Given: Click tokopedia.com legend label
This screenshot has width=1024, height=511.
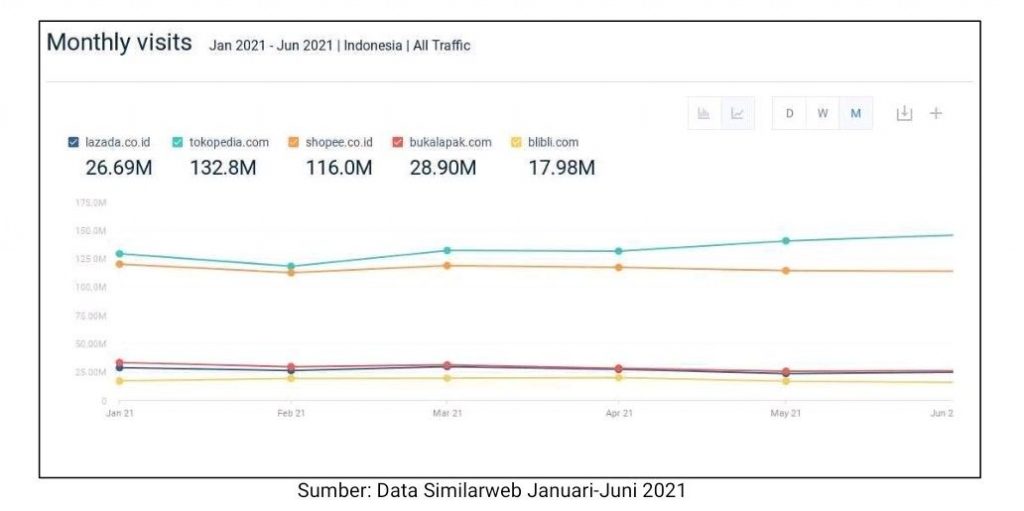Looking at the screenshot, I should pos(229,142).
